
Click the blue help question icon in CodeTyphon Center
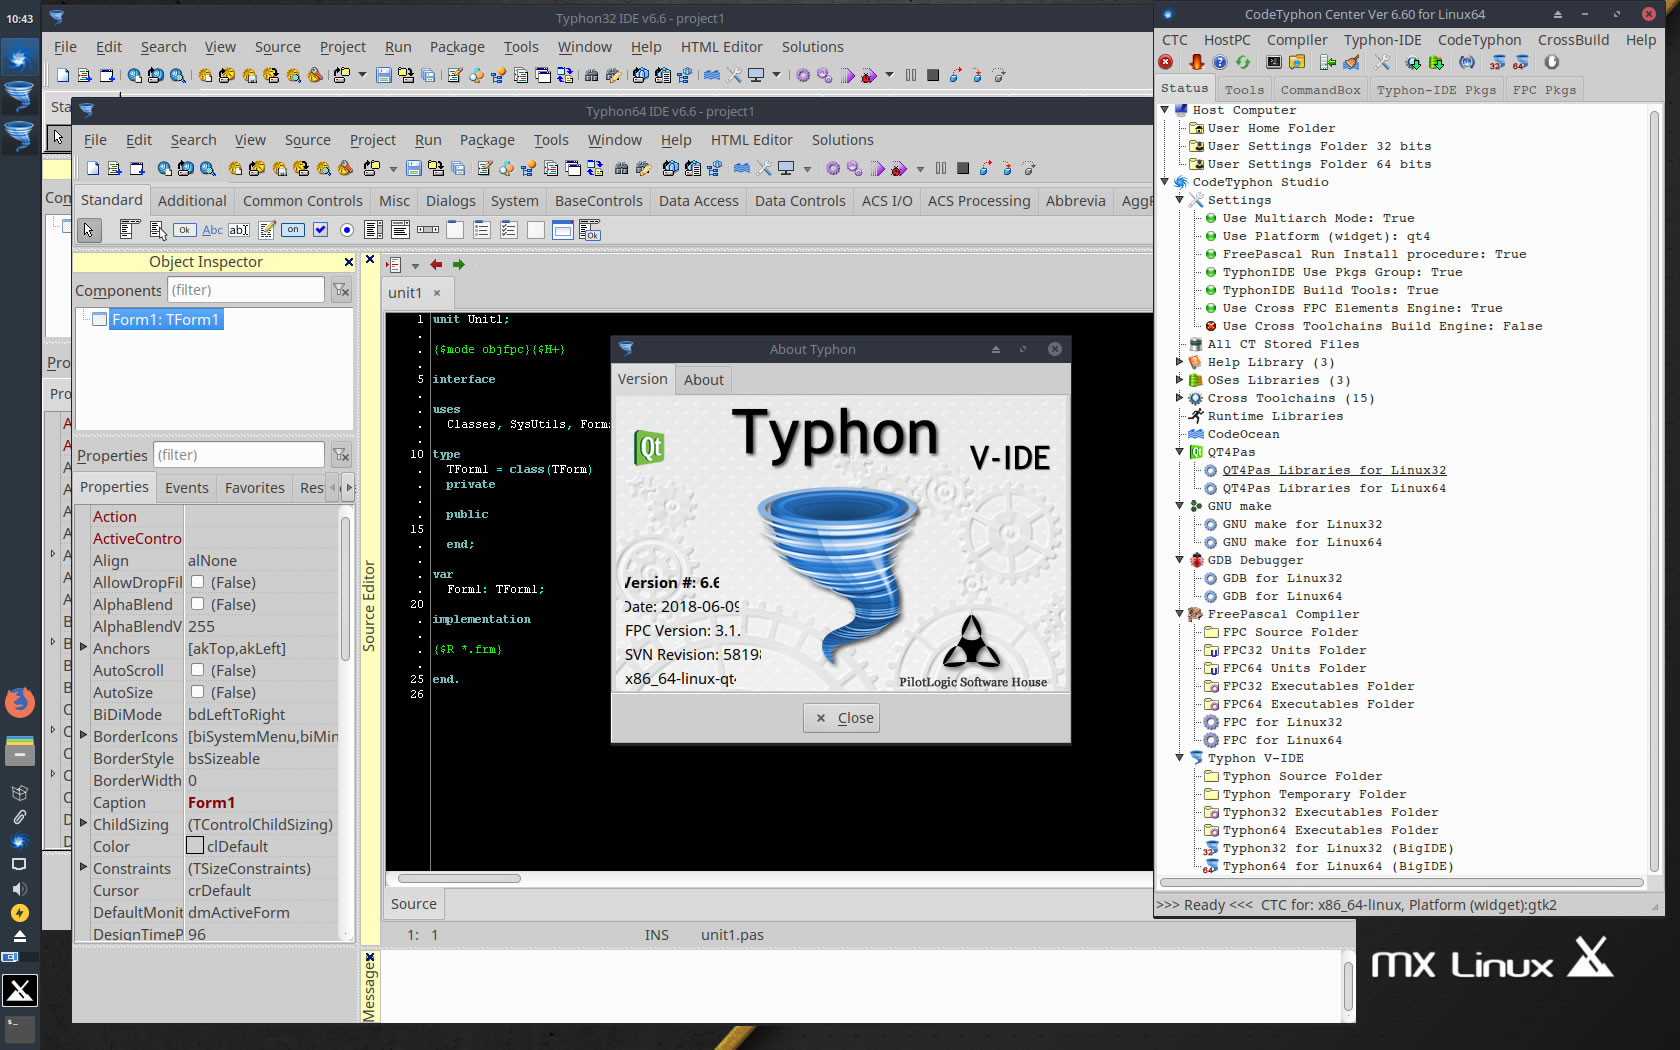(1220, 62)
